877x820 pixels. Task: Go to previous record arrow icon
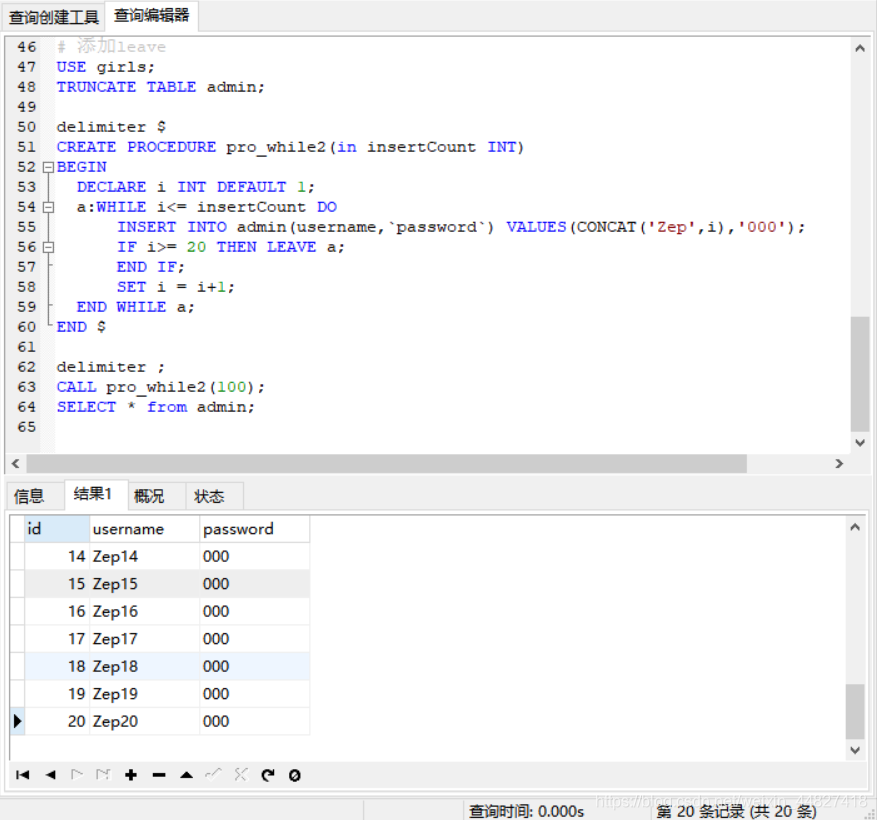(x=50, y=775)
